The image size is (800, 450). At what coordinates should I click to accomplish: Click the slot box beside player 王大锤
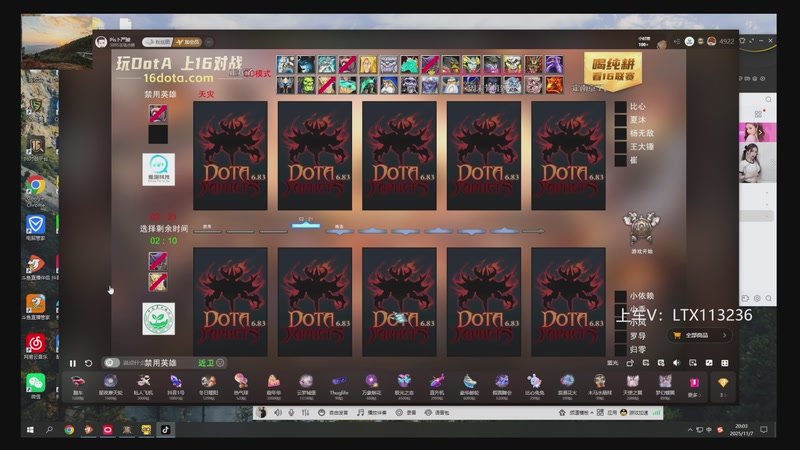tap(620, 147)
